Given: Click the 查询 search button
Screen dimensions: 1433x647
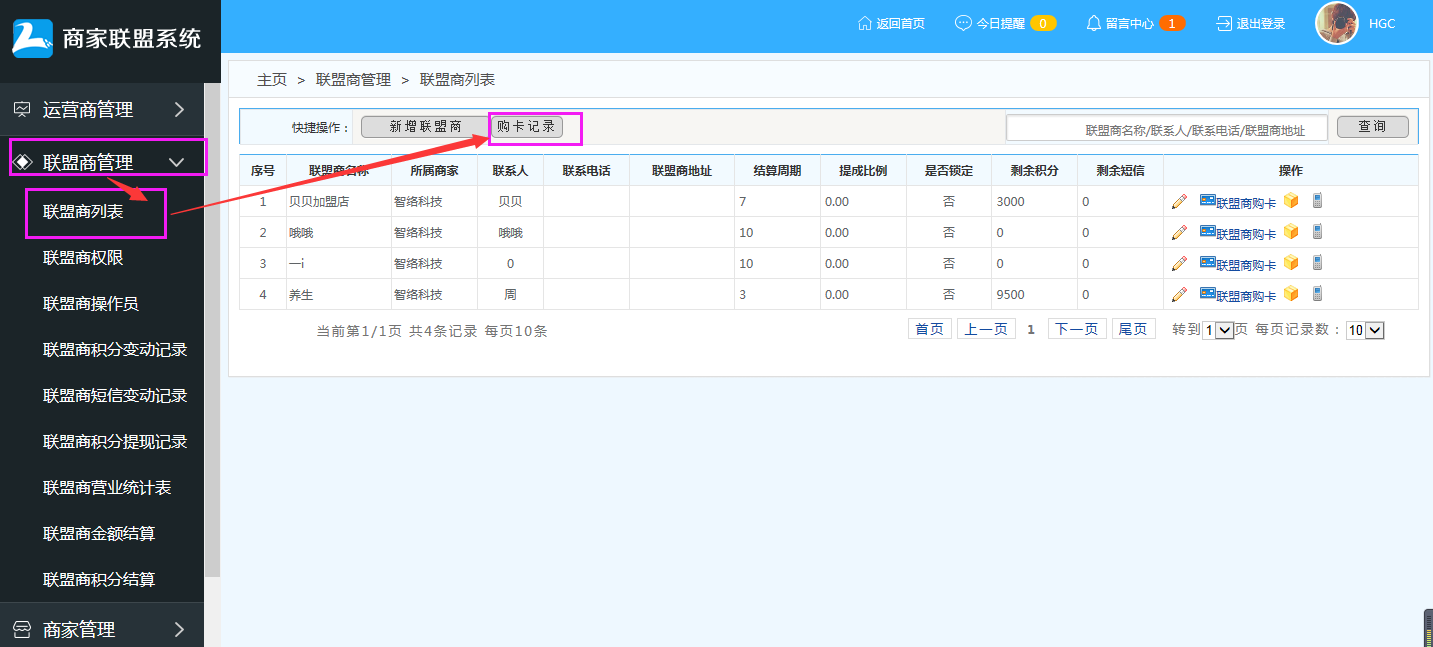Looking at the screenshot, I should (x=1372, y=127).
